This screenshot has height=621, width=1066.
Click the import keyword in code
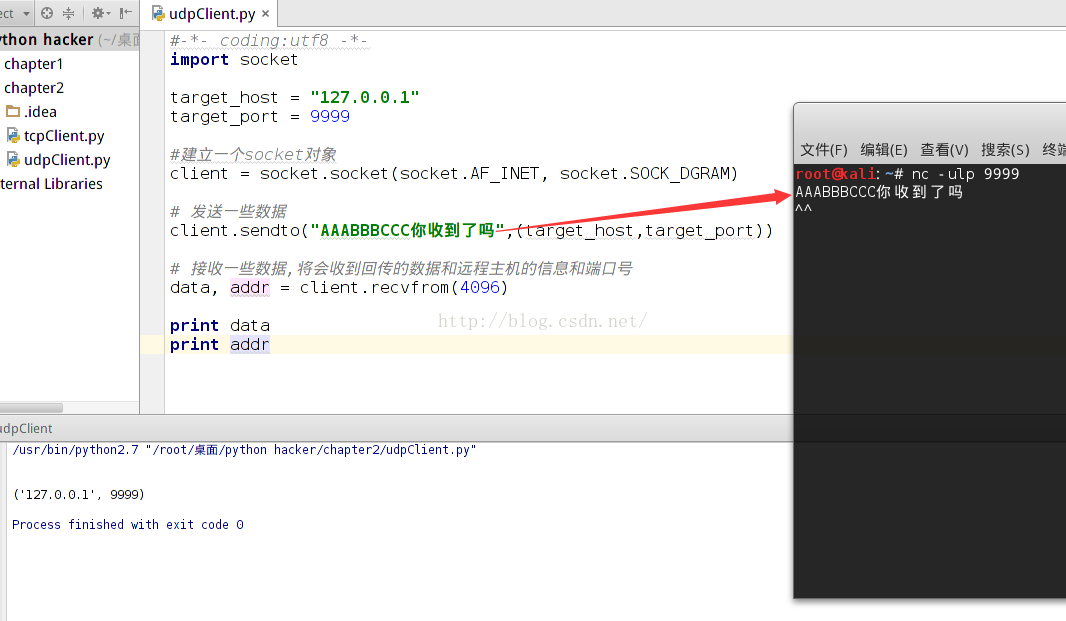click(x=199, y=60)
